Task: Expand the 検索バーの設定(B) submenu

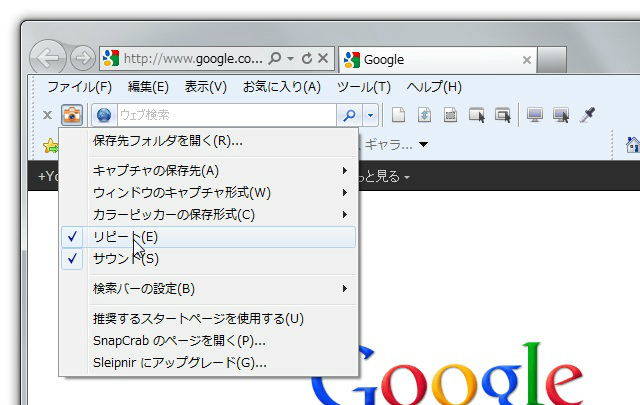Action: (209, 289)
